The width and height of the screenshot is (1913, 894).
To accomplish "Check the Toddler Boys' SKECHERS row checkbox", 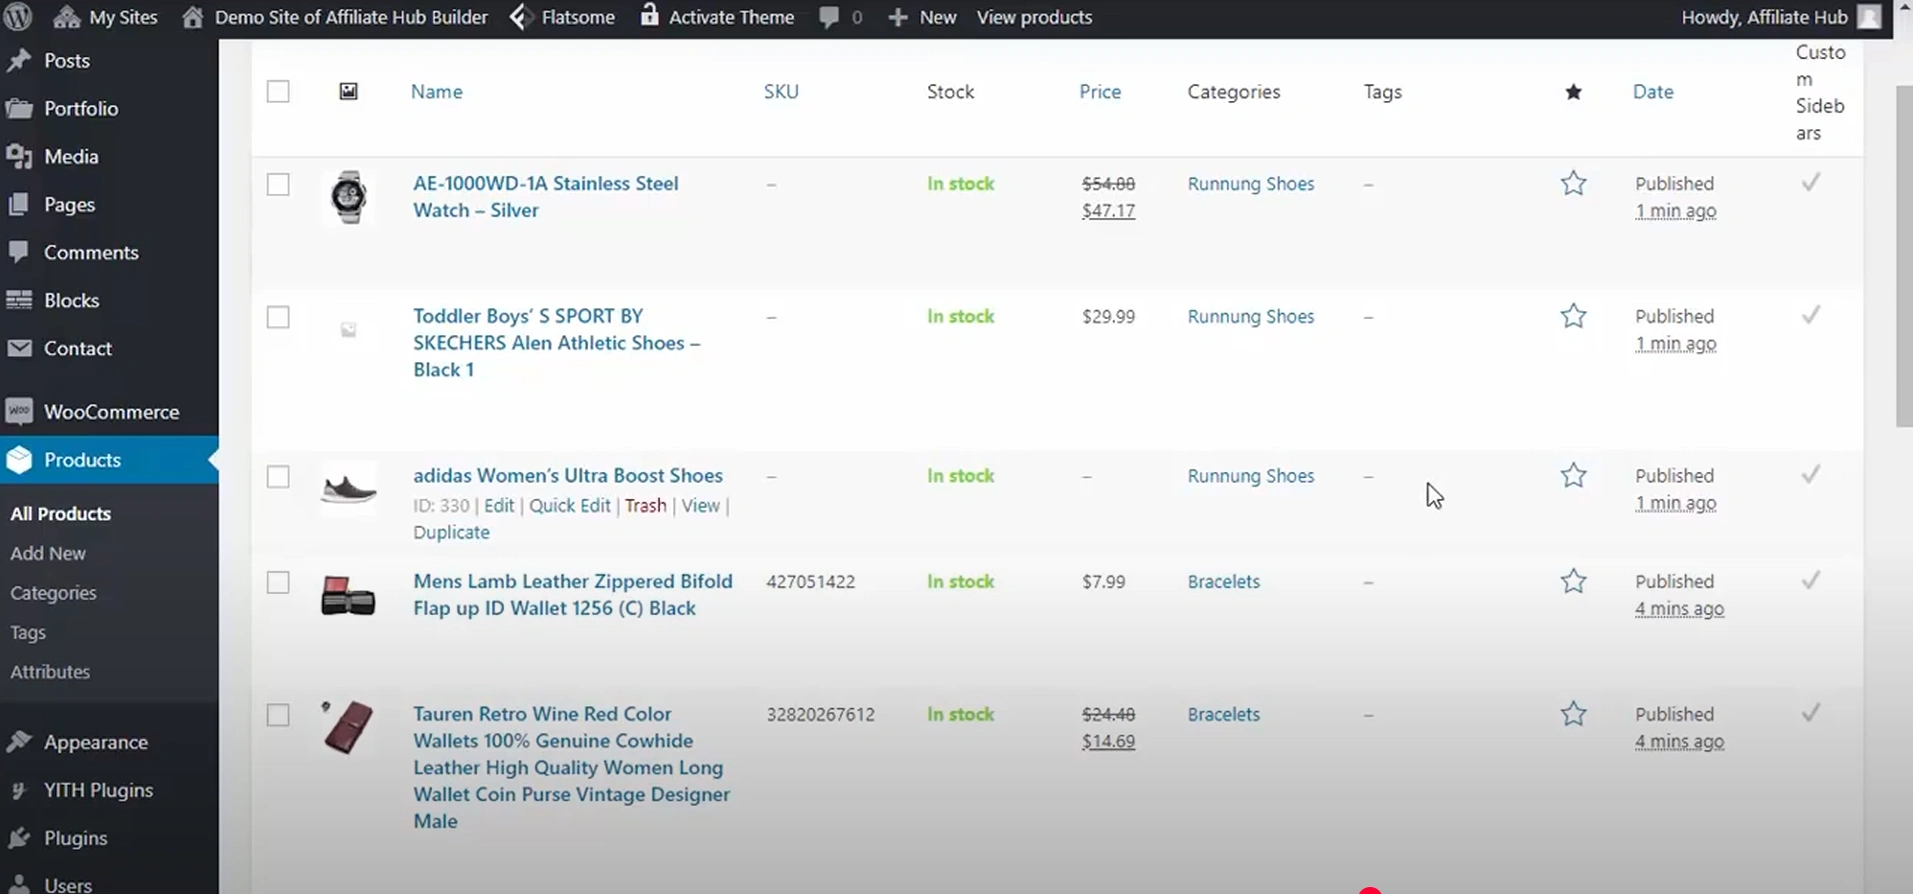I will 278,317.
